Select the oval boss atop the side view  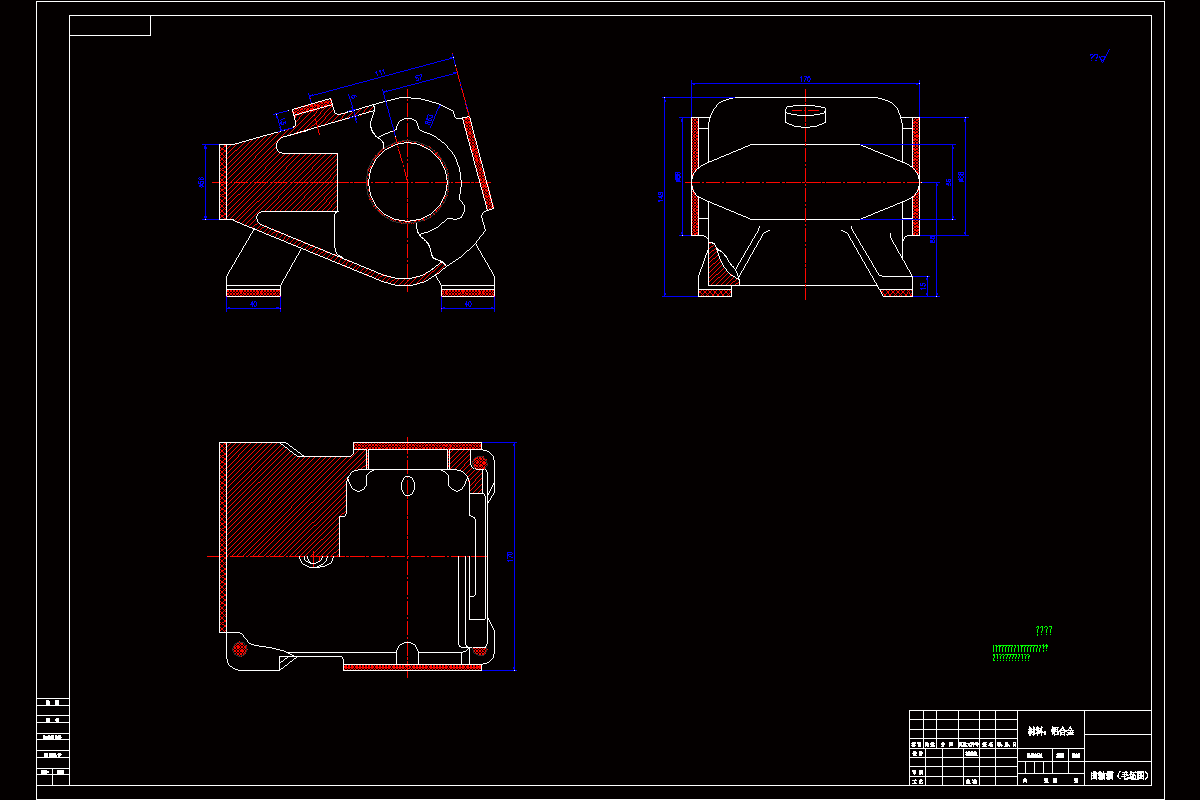807,114
